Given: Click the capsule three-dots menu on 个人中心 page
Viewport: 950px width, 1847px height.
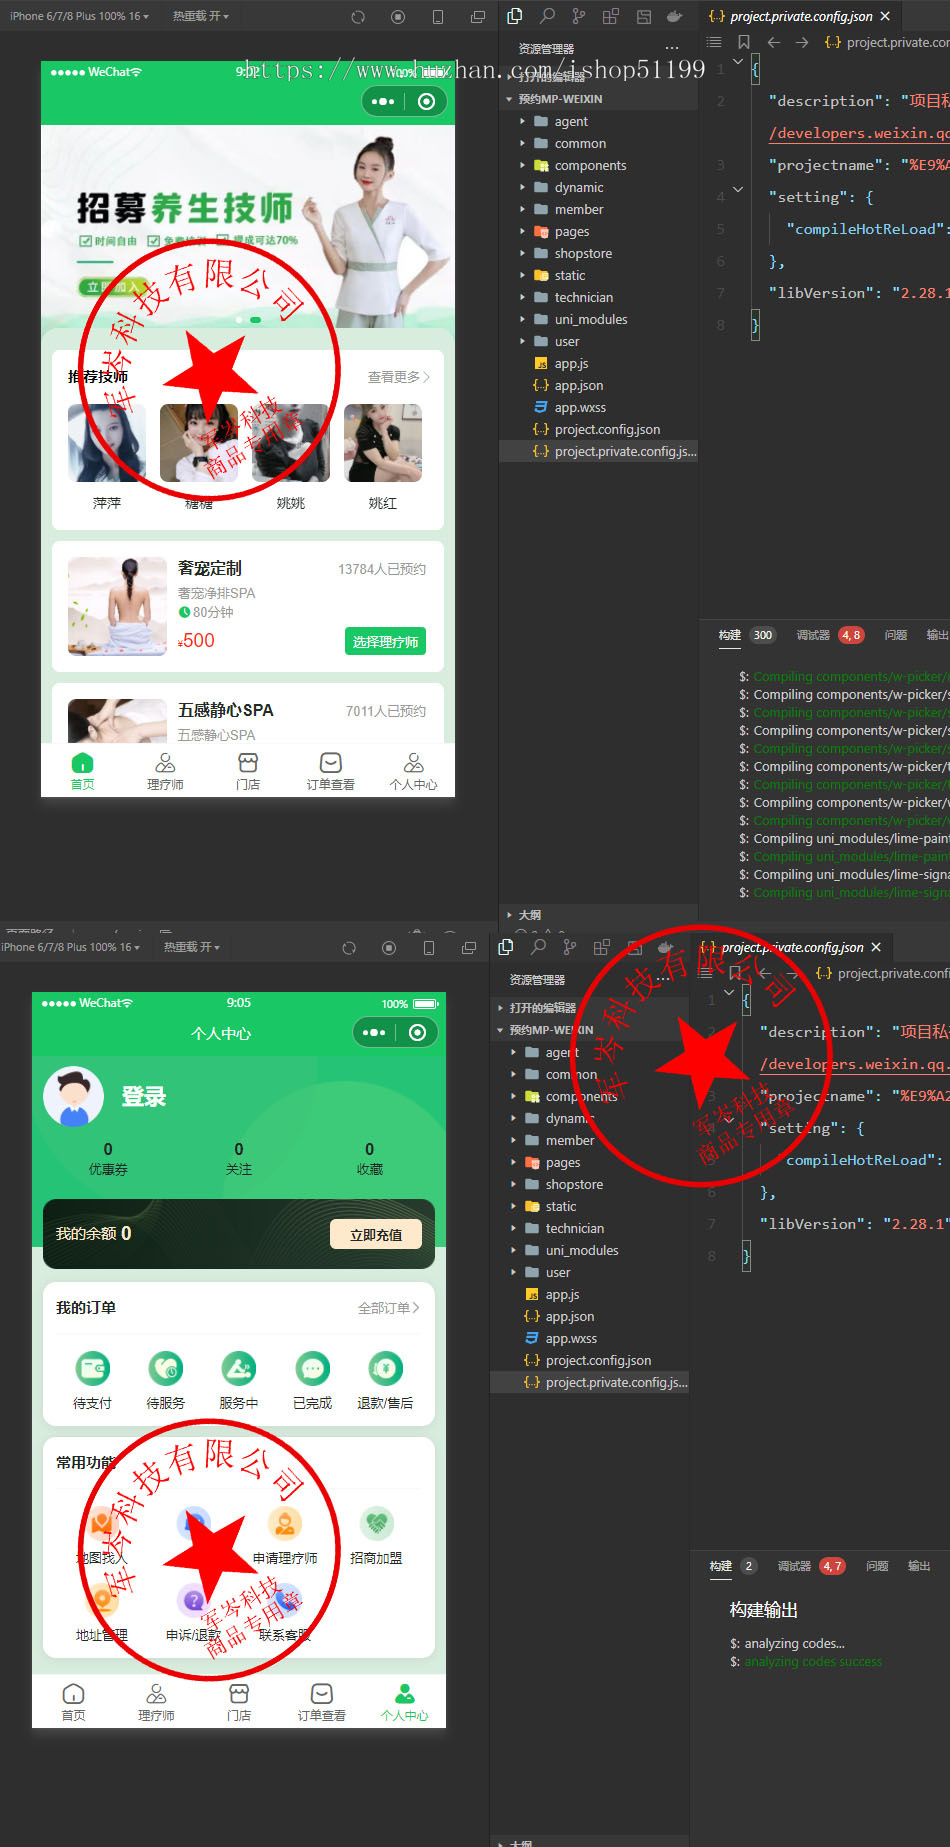Looking at the screenshot, I should point(374,1032).
